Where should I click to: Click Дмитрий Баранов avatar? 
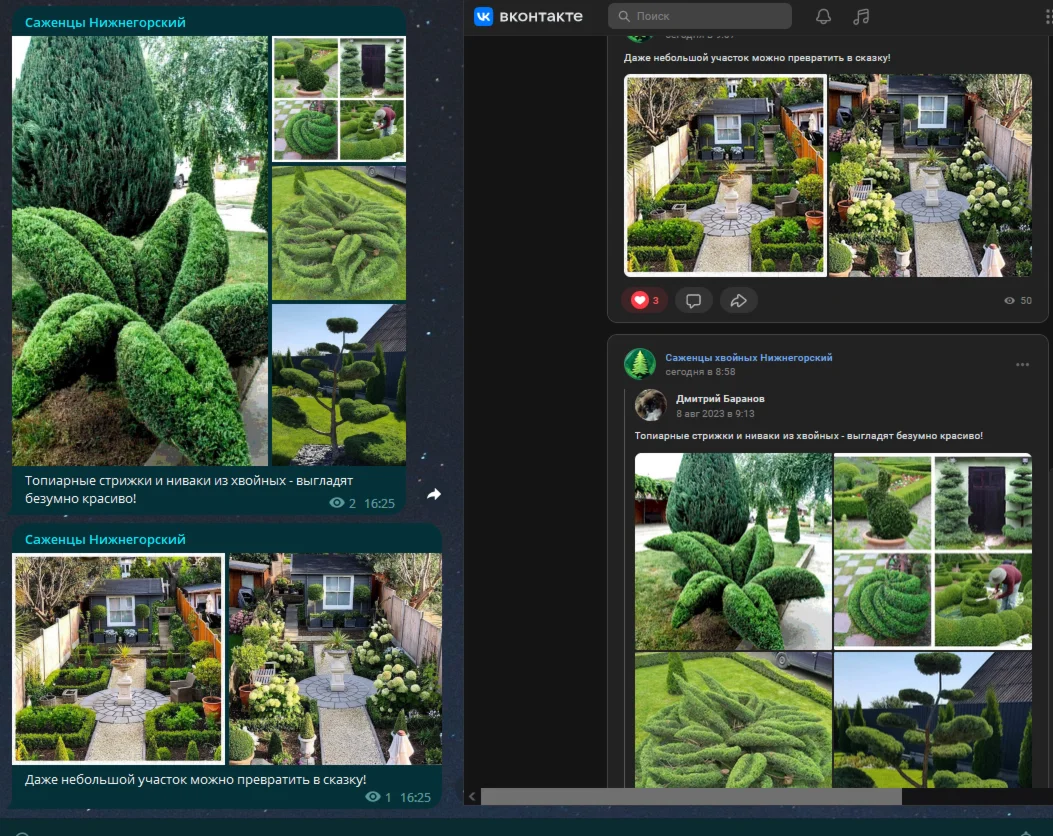[x=650, y=405]
